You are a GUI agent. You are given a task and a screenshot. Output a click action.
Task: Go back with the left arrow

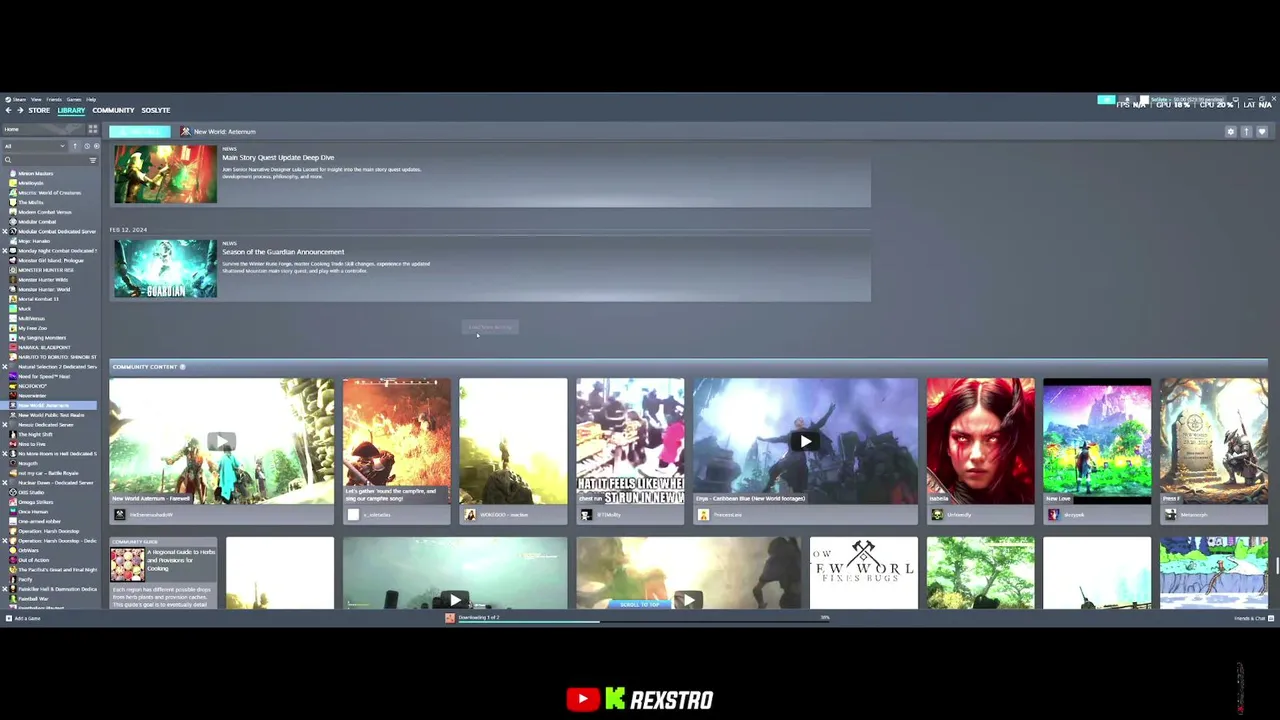pos(8,110)
